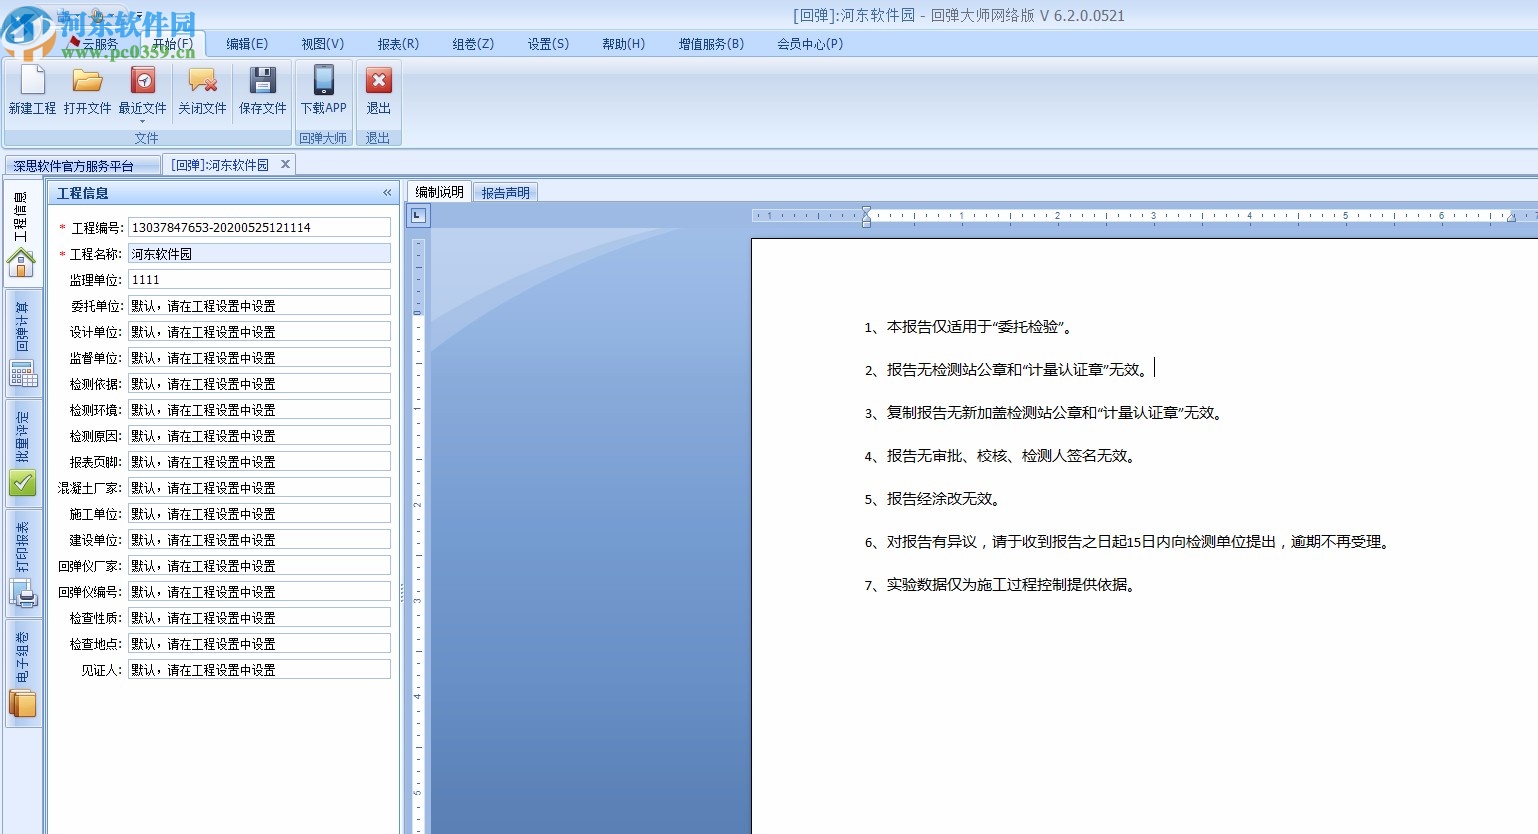Click the 混凝土厂家 input field
The height and width of the screenshot is (834, 1538).
(x=259, y=488)
